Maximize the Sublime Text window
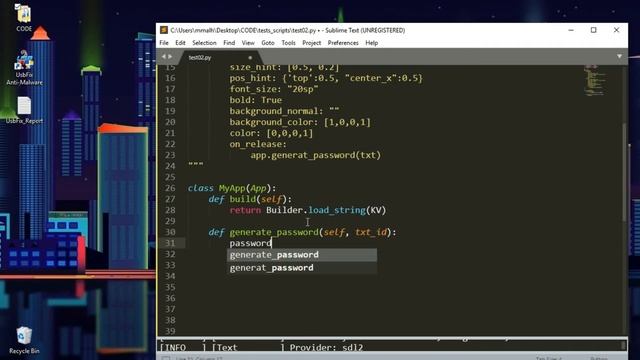The image size is (640, 360). 593,30
